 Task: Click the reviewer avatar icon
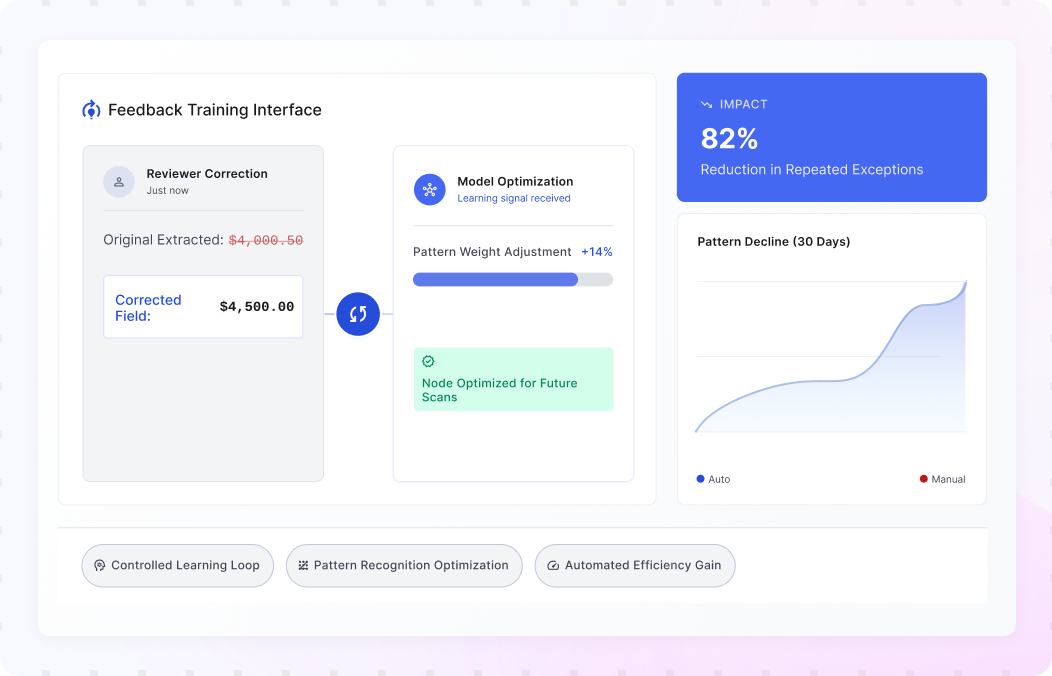tap(119, 182)
